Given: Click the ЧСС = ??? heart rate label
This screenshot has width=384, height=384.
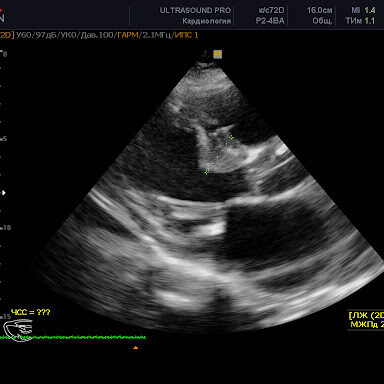Looking at the screenshot, I should (30, 312).
